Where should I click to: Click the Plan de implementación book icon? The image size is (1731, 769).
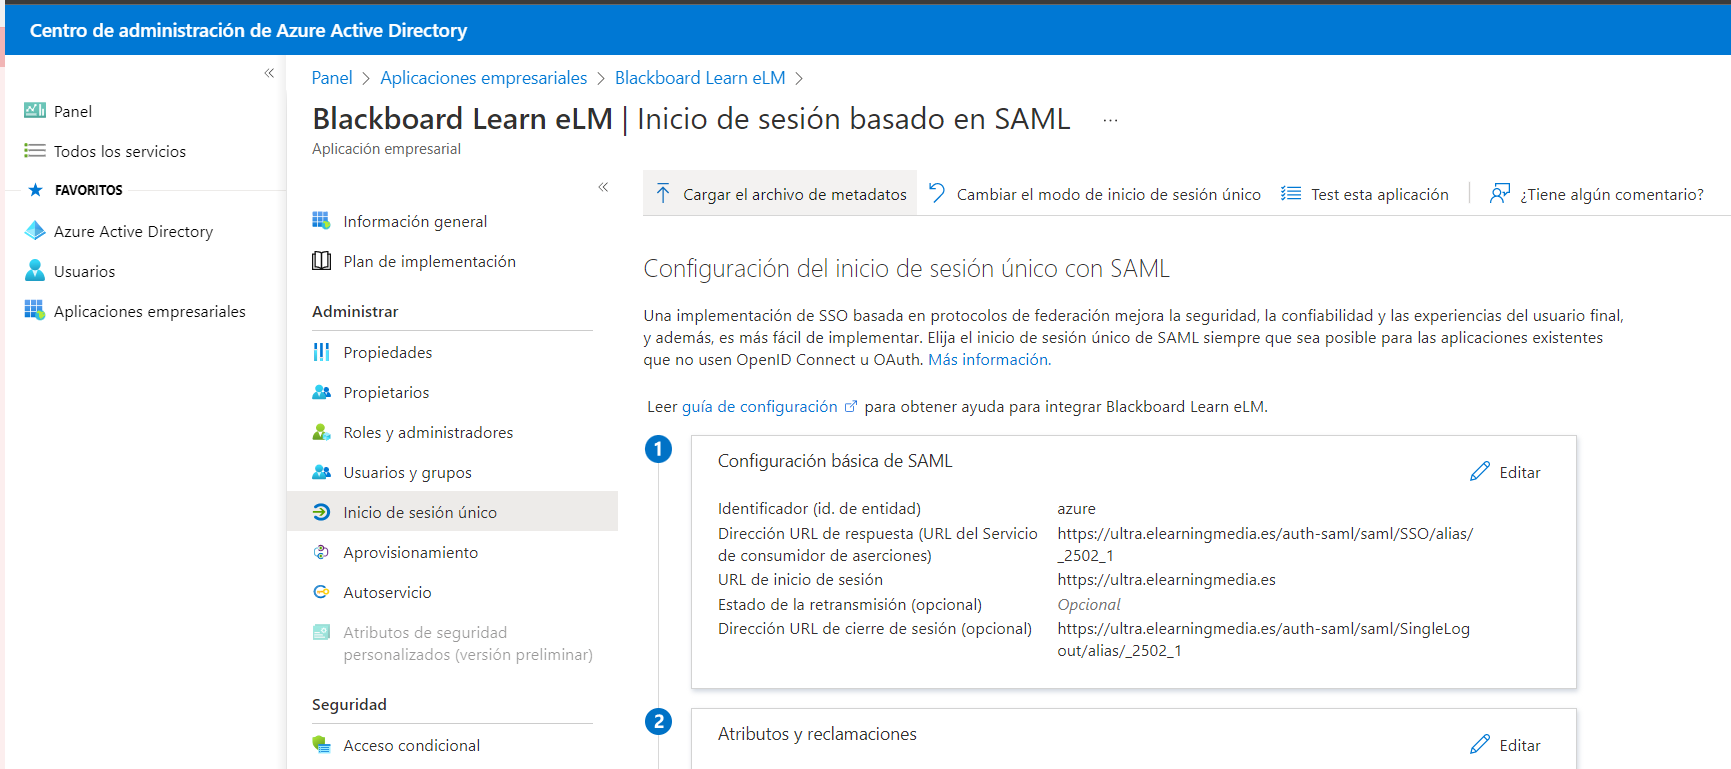tap(321, 261)
